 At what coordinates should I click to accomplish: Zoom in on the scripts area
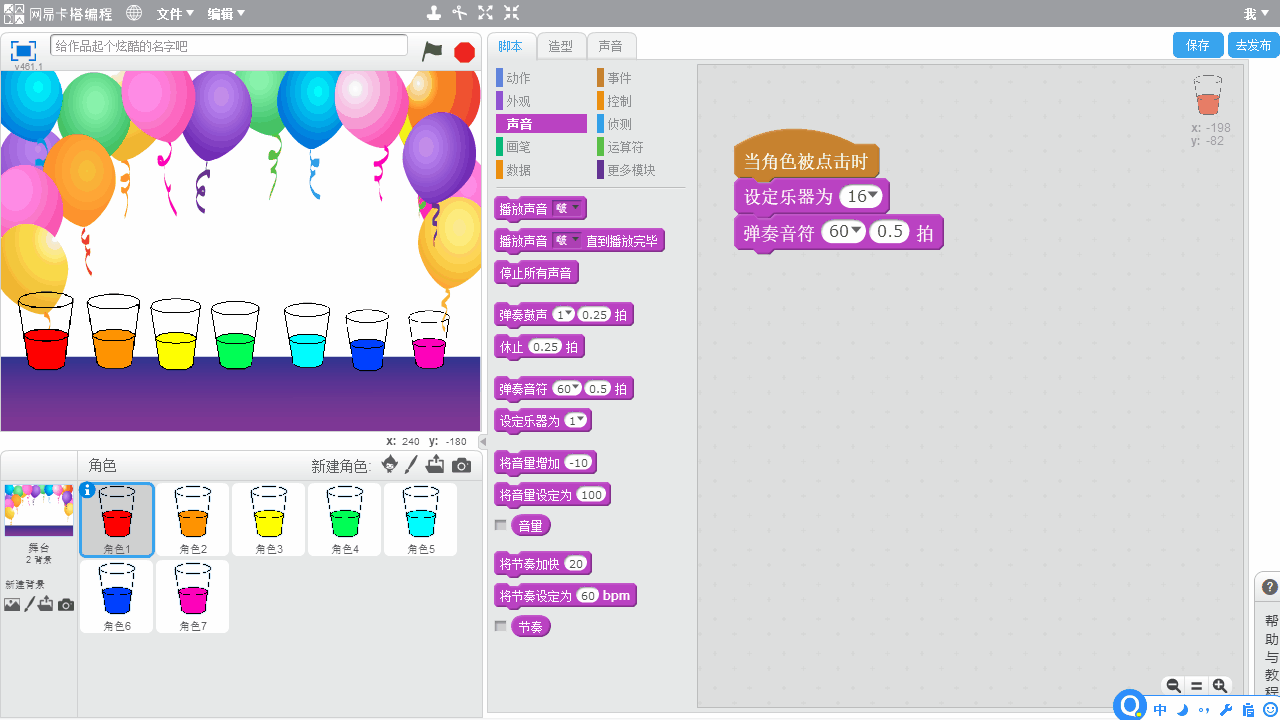[1220, 686]
